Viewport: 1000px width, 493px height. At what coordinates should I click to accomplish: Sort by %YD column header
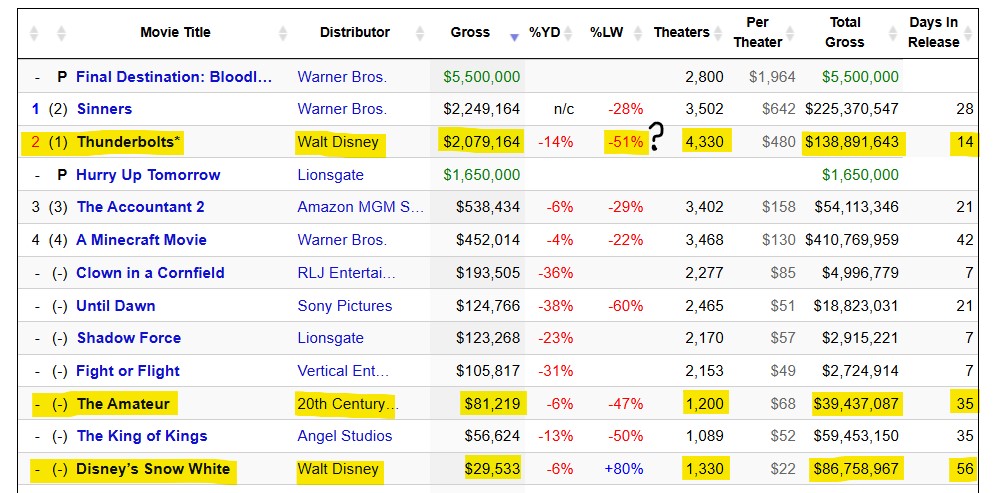coord(544,33)
